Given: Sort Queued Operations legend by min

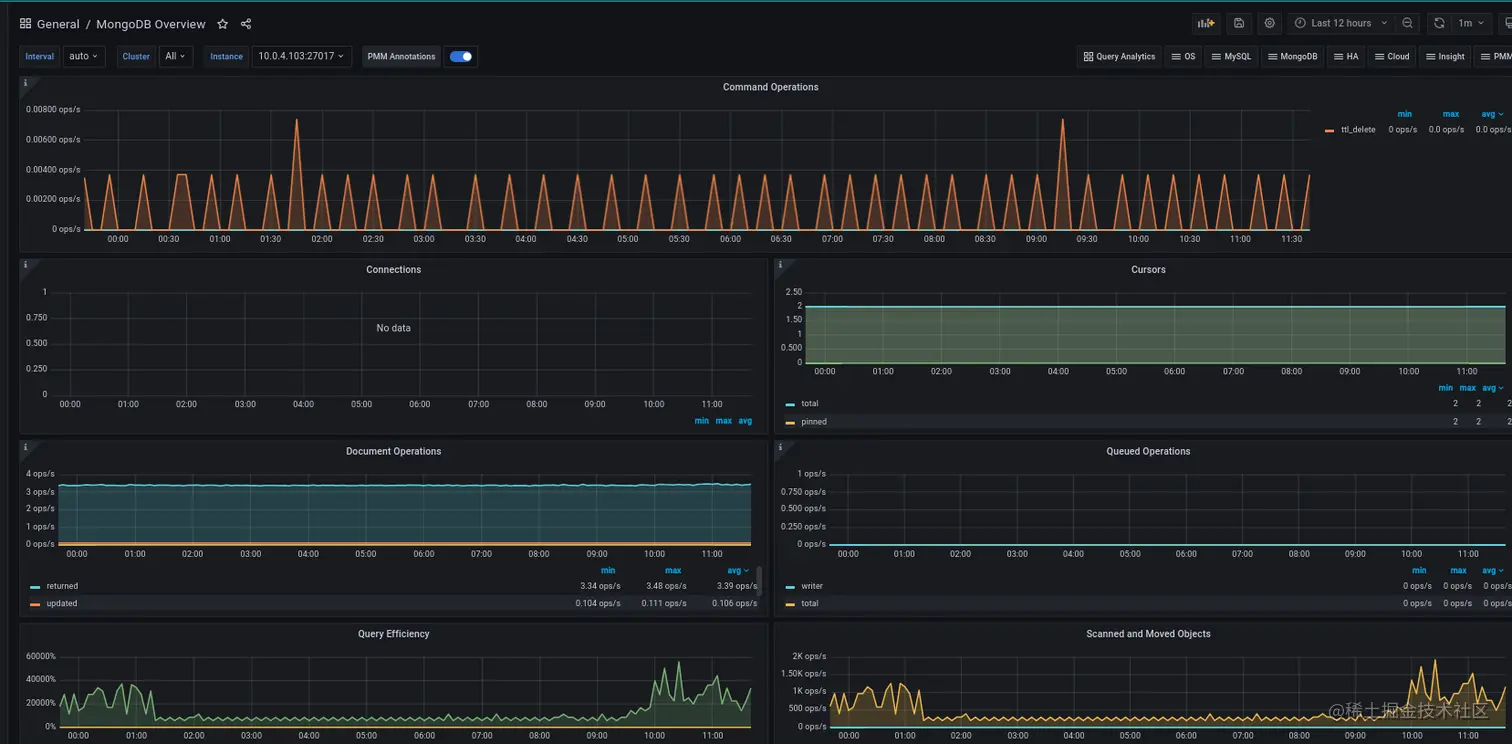Looking at the screenshot, I should pyautogui.click(x=1419, y=570).
